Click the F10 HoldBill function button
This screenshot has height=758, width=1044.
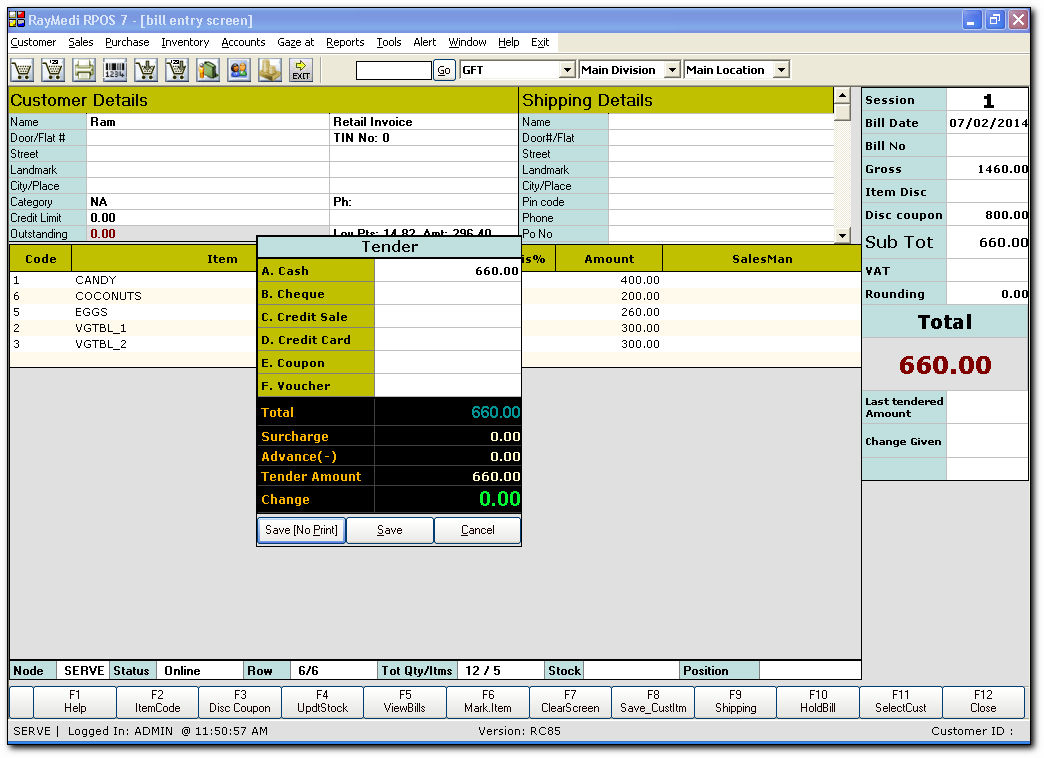pos(818,702)
